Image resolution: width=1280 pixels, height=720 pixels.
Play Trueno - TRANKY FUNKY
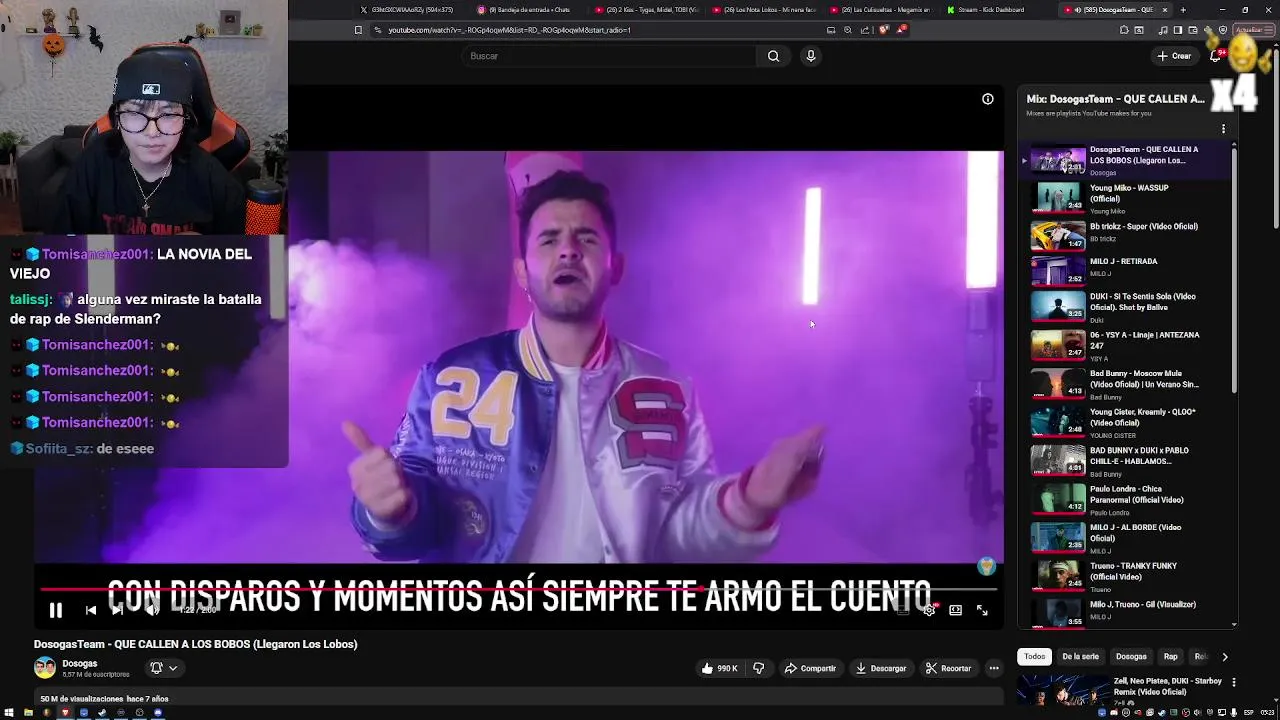1125,577
